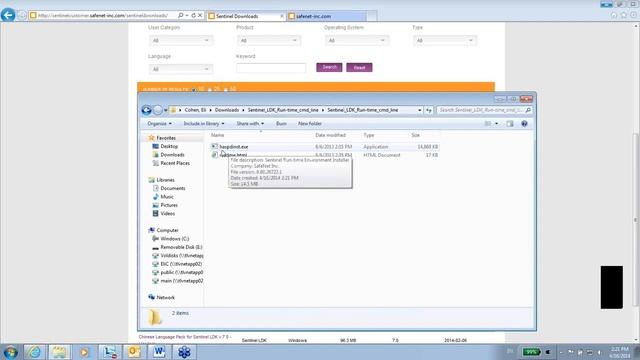Click the browser address bar URL

pos(103,16)
